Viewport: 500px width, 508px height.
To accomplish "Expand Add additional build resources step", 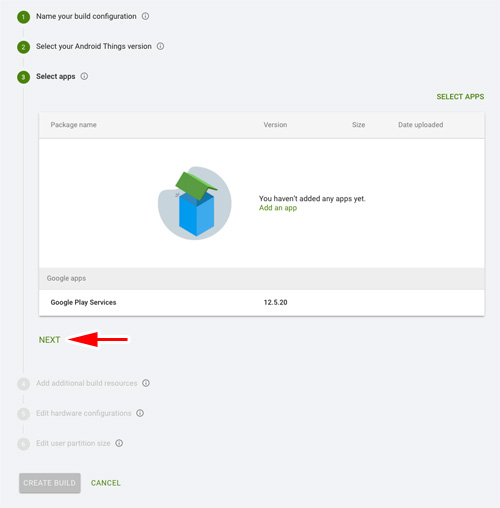I will (x=87, y=383).
